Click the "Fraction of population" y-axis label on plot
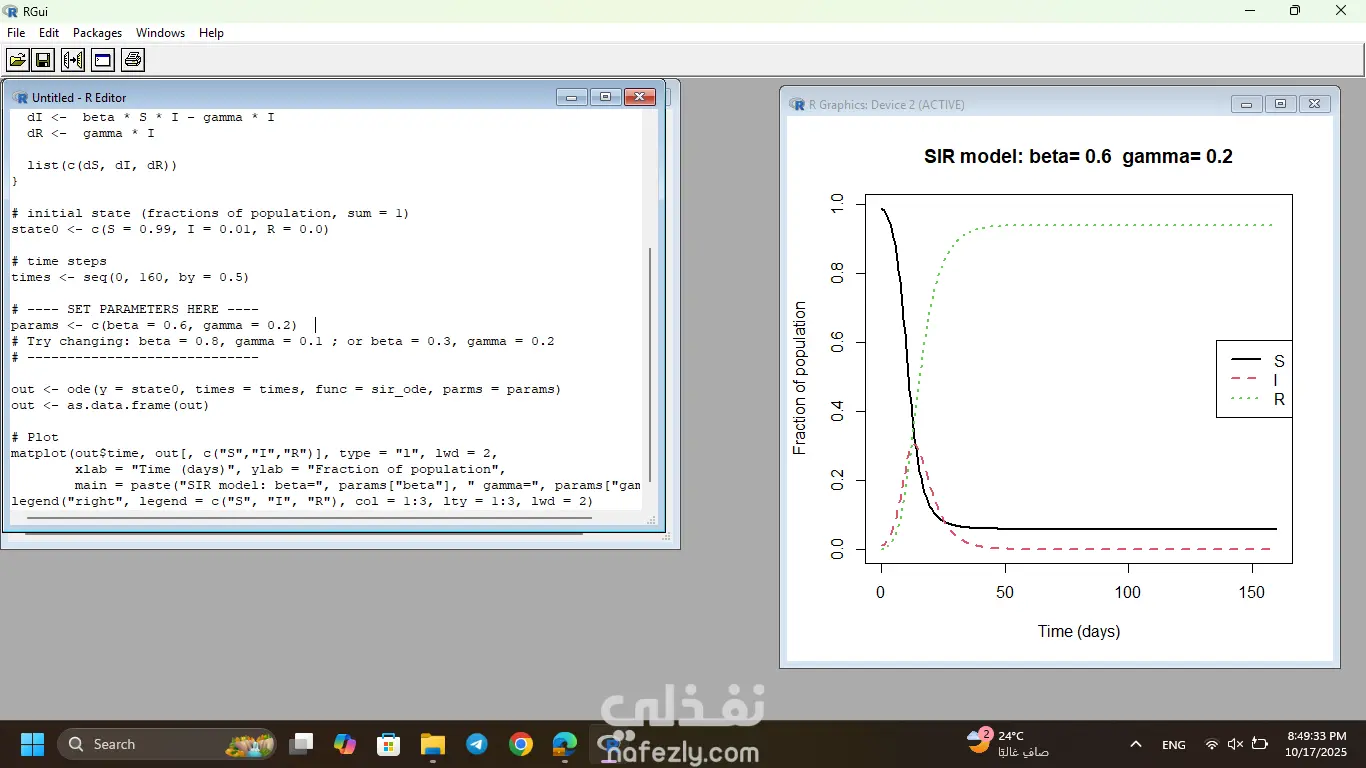This screenshot has height=768, width=1366. click(x=799, y=378)
